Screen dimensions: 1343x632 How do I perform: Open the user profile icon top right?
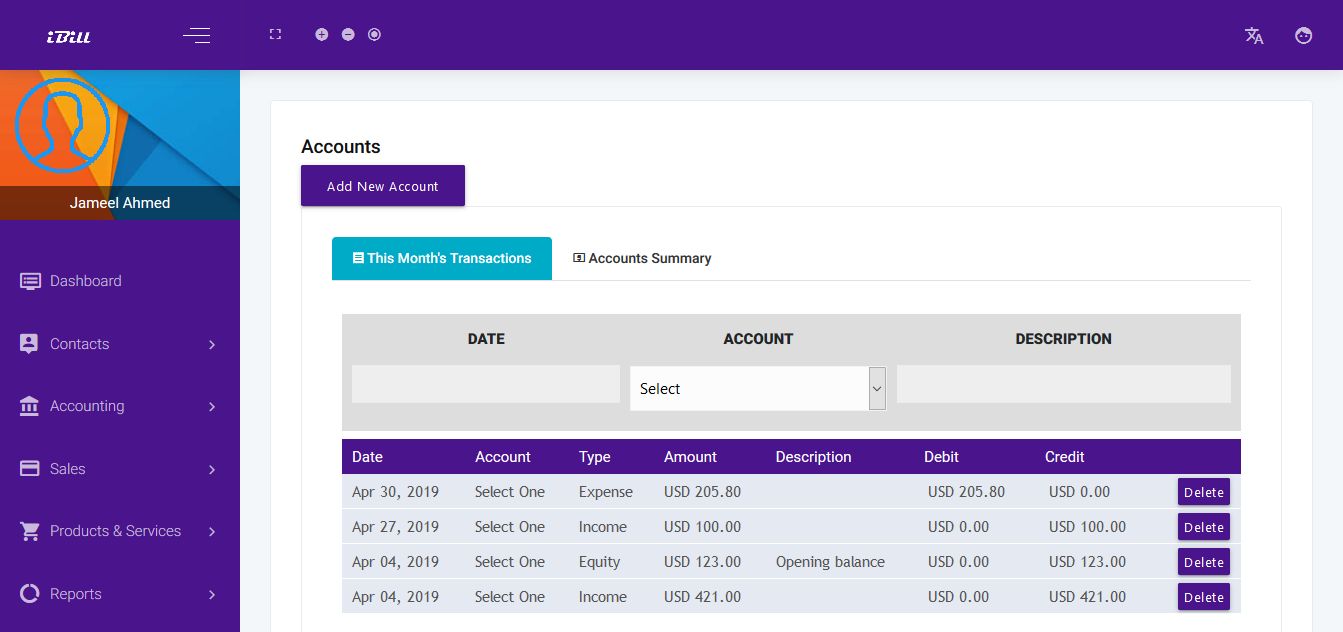click(x=1303, y=35)
